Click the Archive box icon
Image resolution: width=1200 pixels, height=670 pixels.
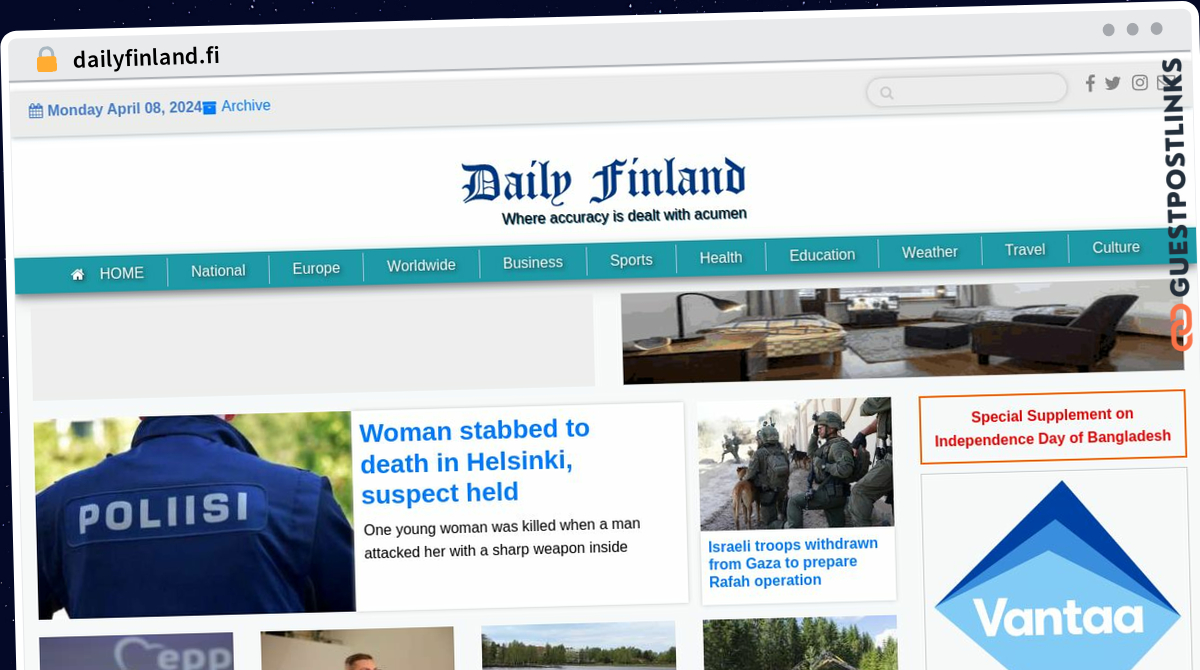pos(210,107)
